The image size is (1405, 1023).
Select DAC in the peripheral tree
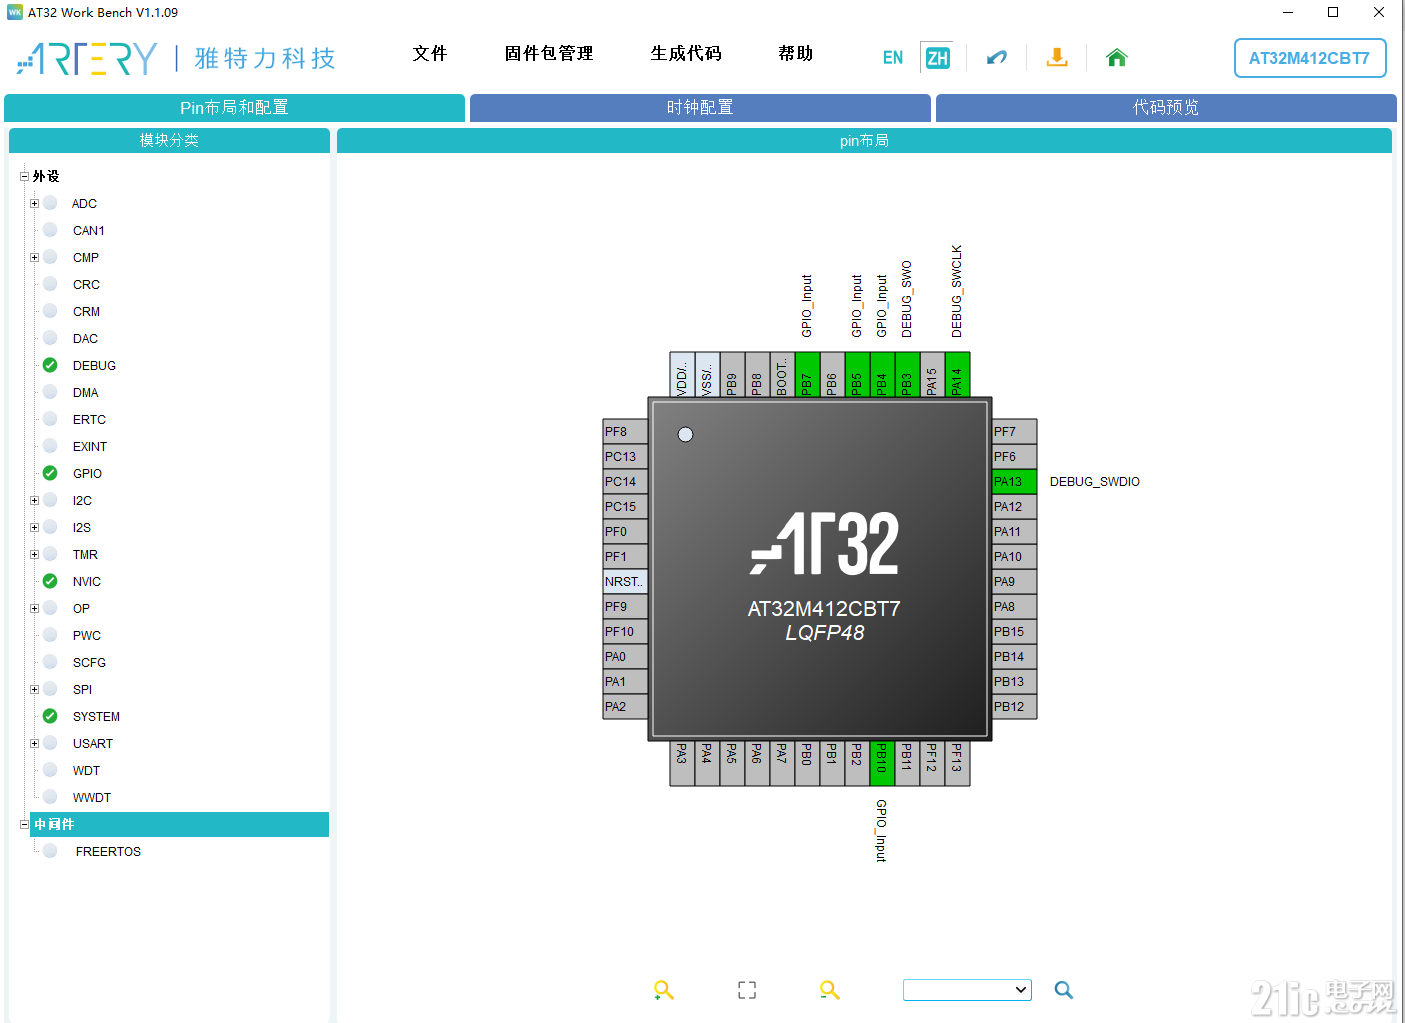[85, 339]
